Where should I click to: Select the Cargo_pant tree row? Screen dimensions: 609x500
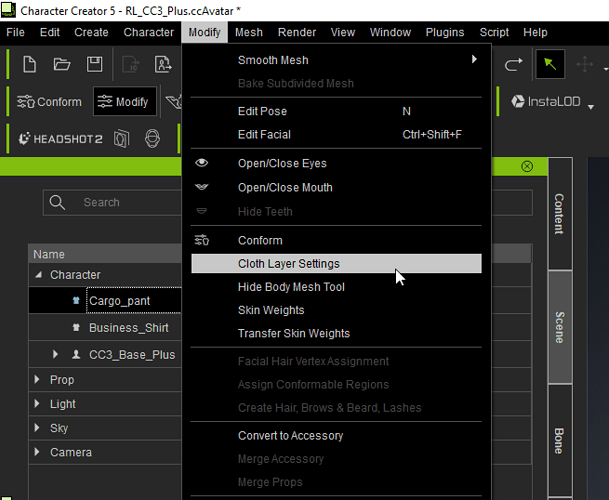[x=105, y=300]
